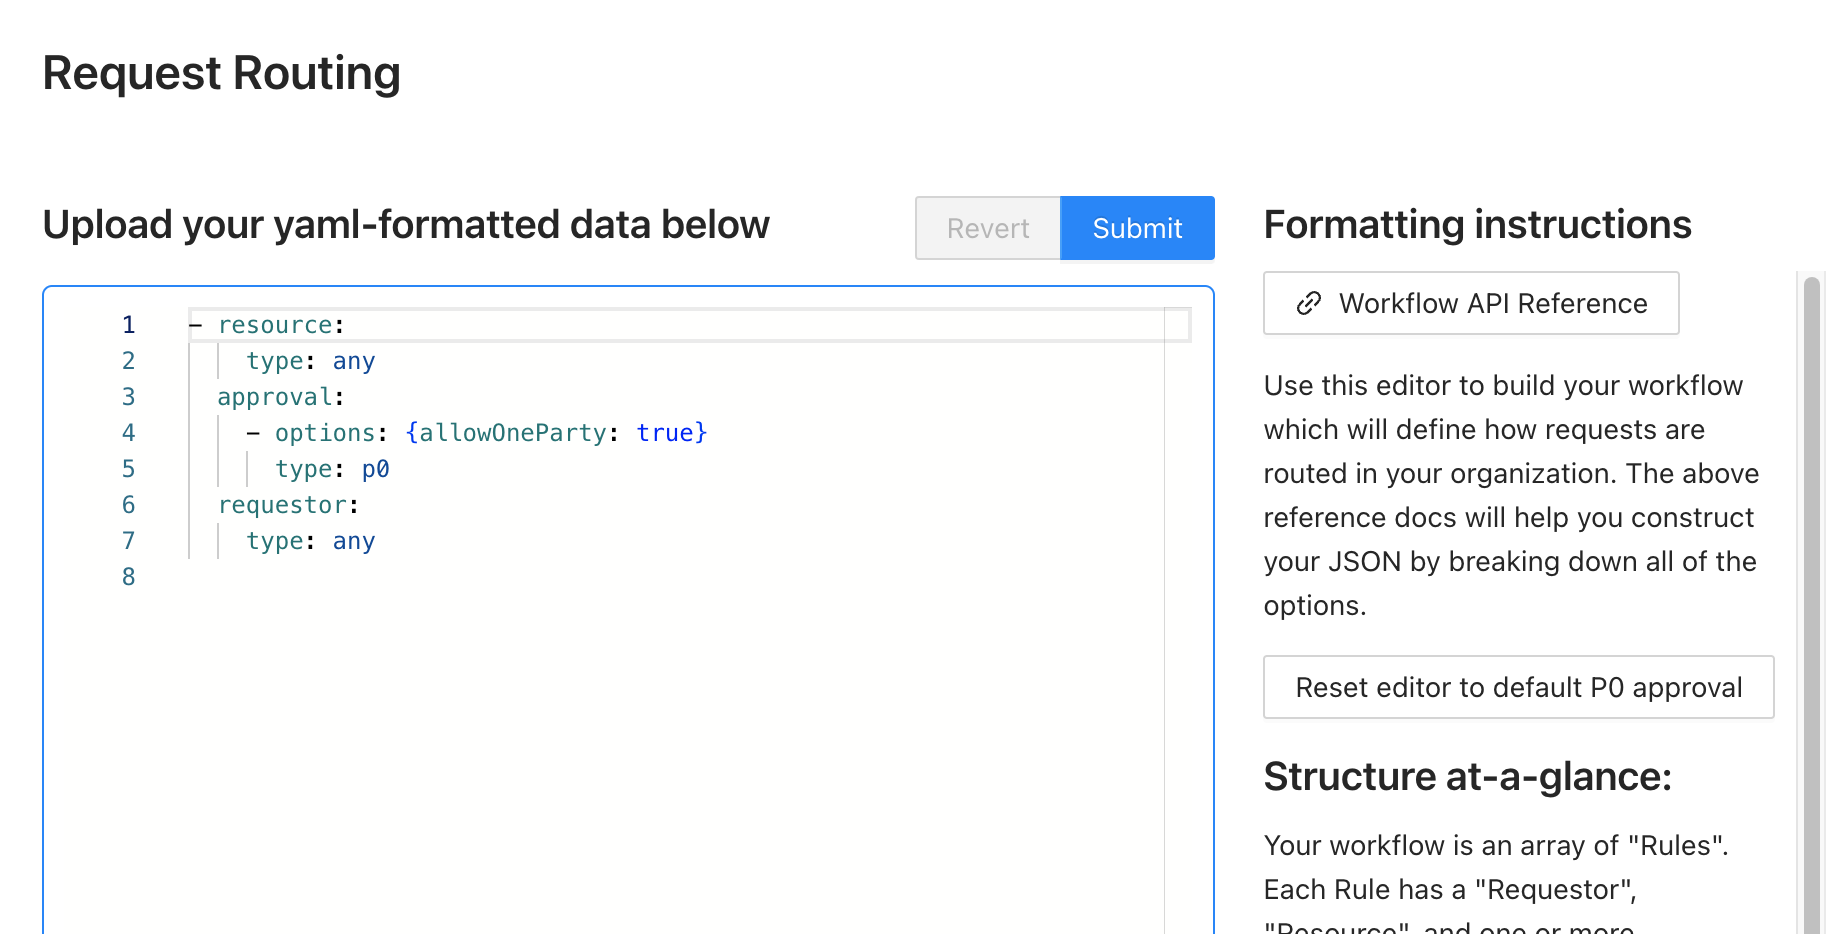Click the 'approval' key on line 3
Viewport: 1848px width, 934px height.
point(275,397)
